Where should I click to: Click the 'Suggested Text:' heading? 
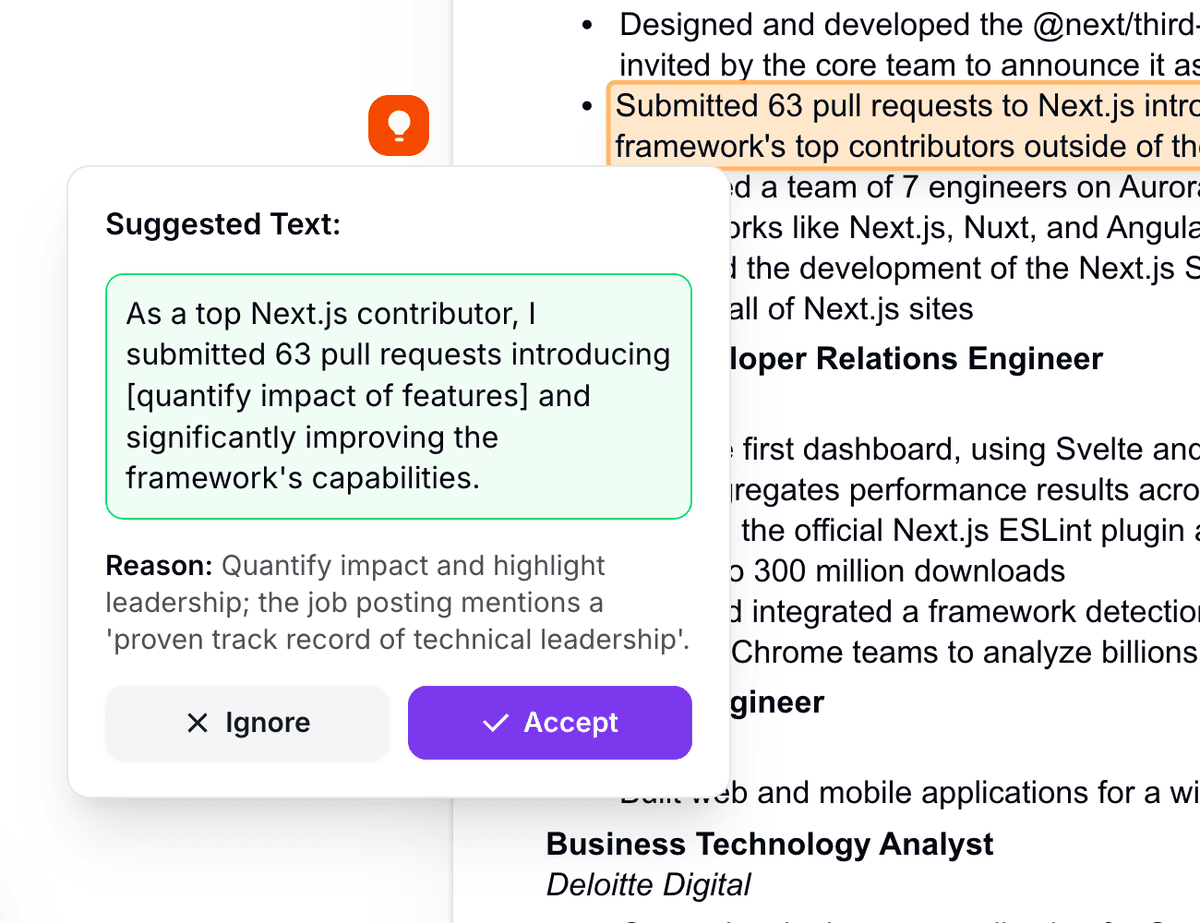click(223, 224)
